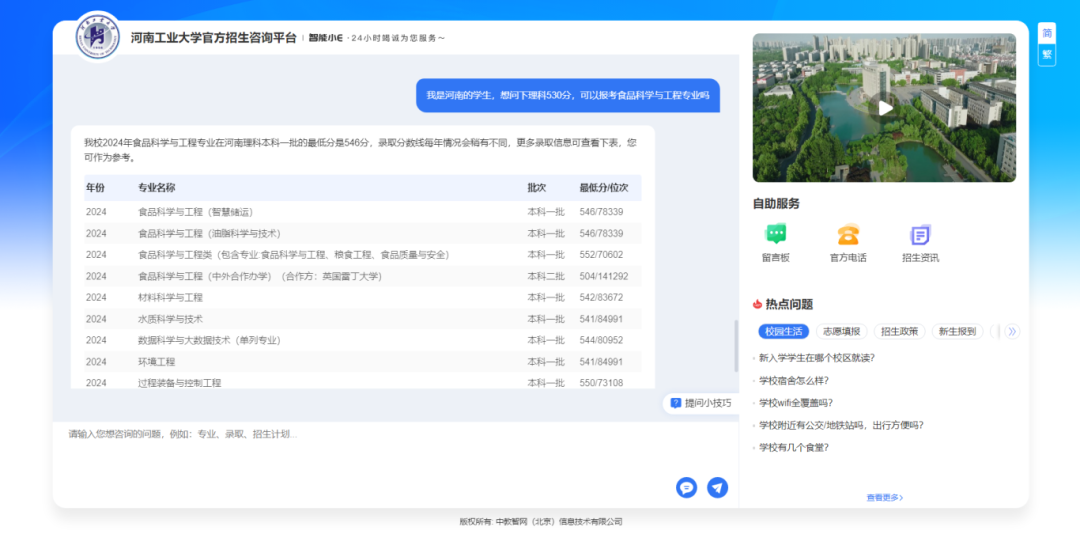Select the 校园生活 tab
This screenshot has width=1080, height=538.
(783, 331)
